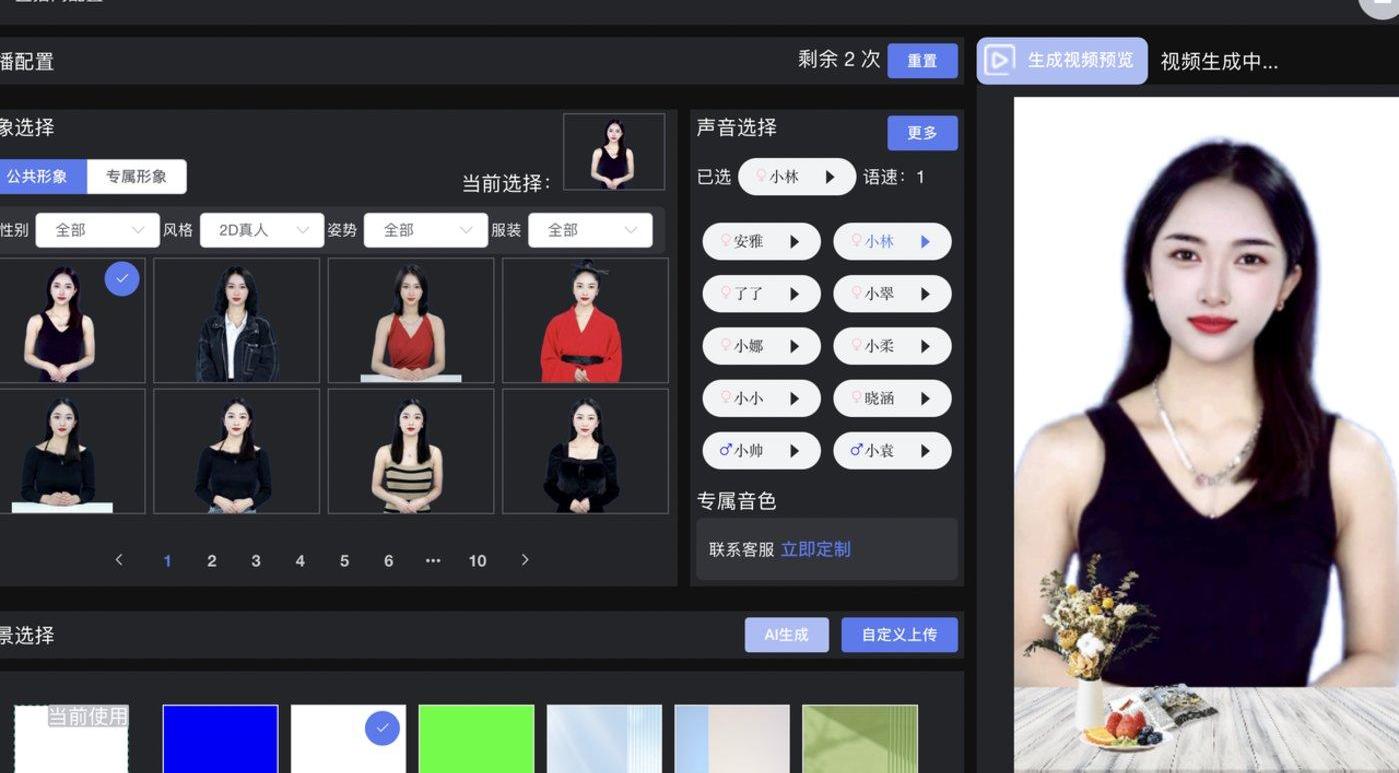1399x773 pixels.
Task: Toggle the checked white background swatch
Action: tap(381, 729)
